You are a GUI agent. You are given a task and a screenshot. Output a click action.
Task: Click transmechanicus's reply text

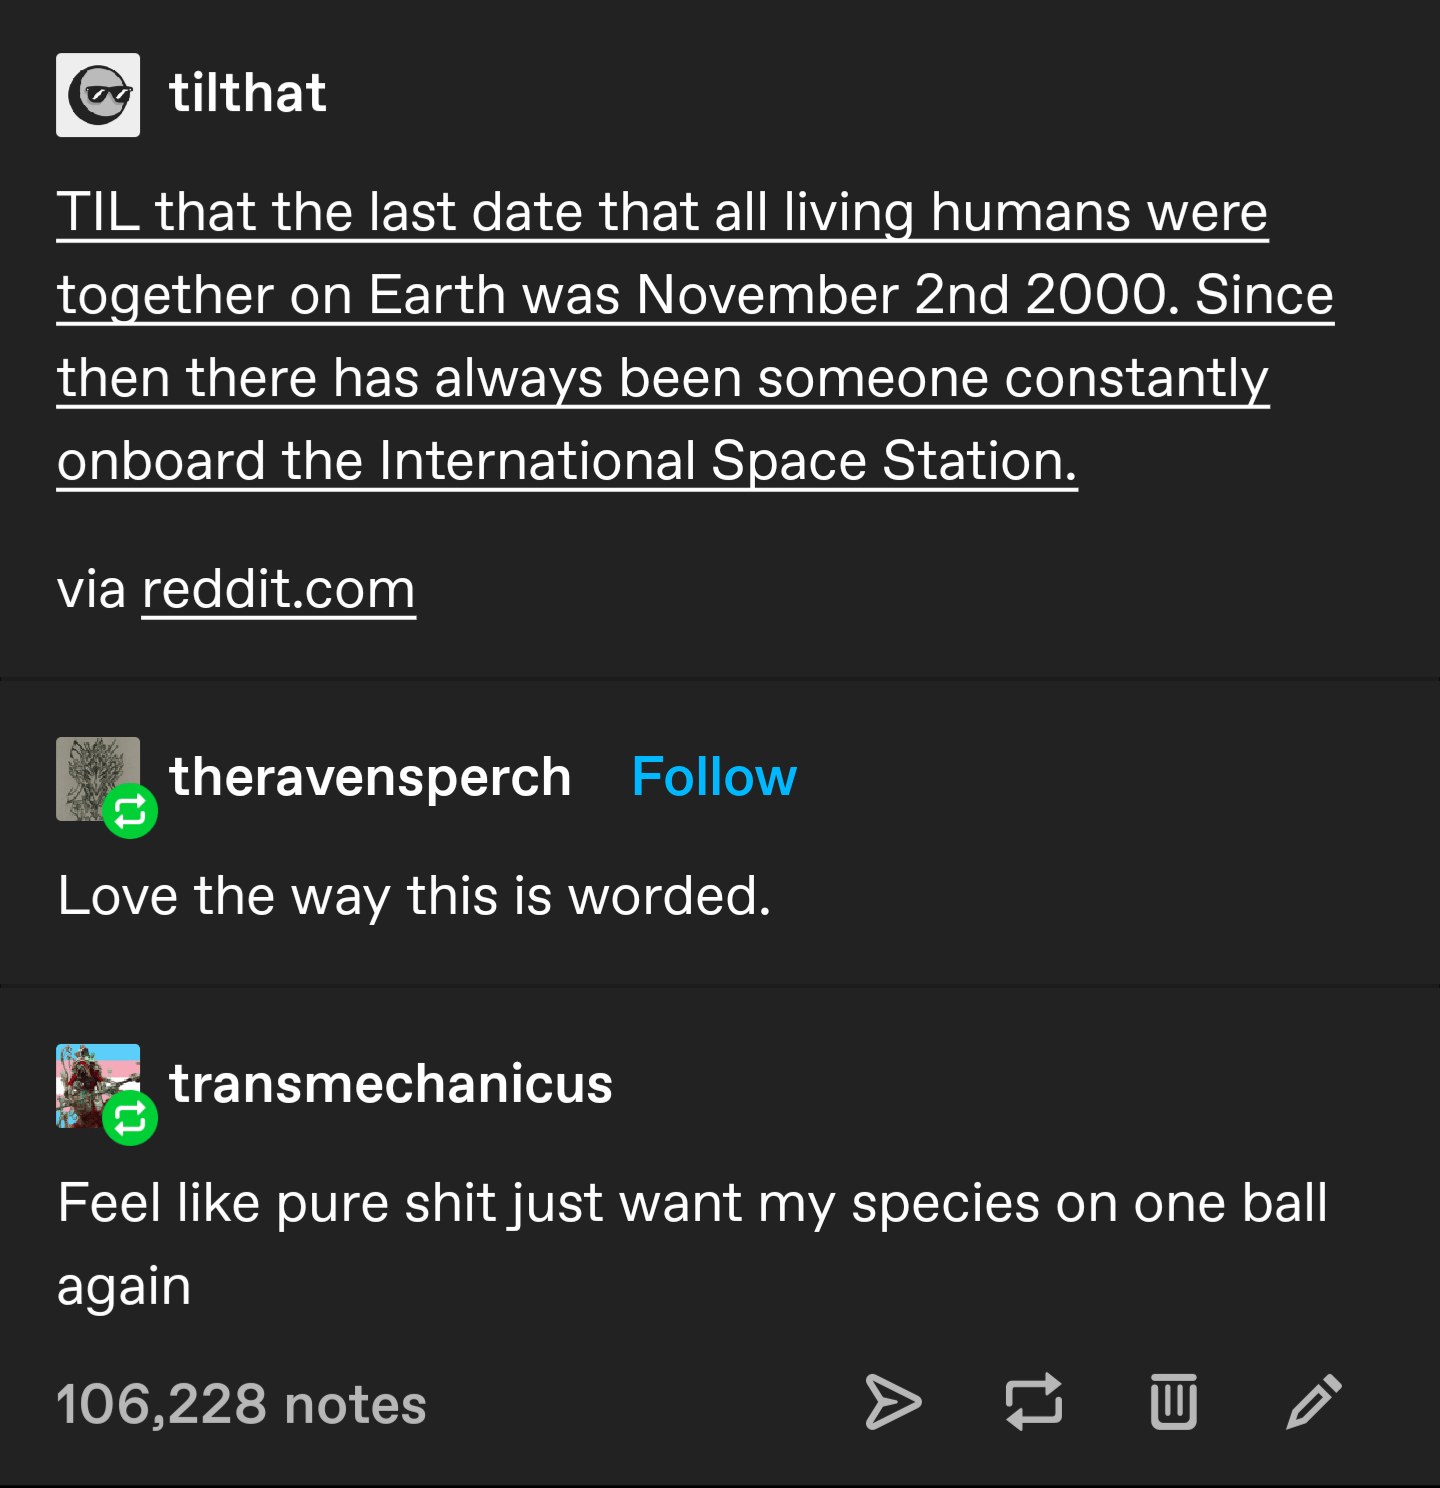coord(690,1204)
